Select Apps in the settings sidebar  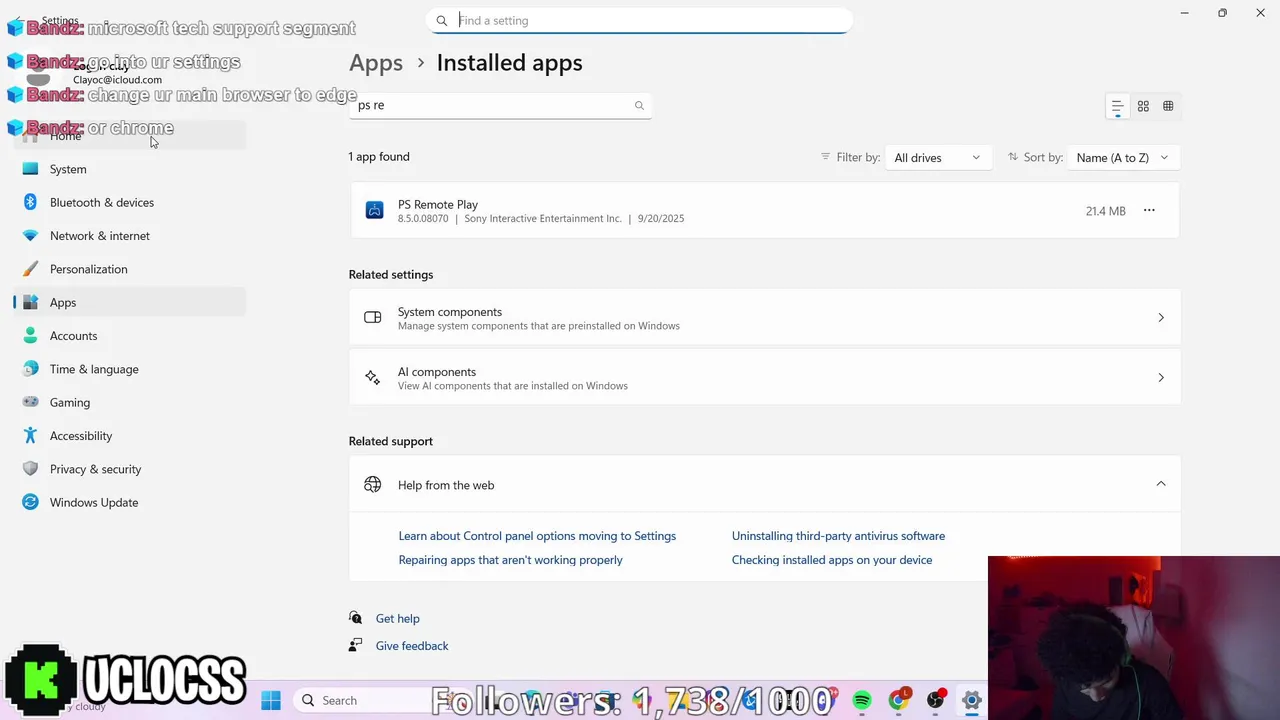[x=129, y=302]
